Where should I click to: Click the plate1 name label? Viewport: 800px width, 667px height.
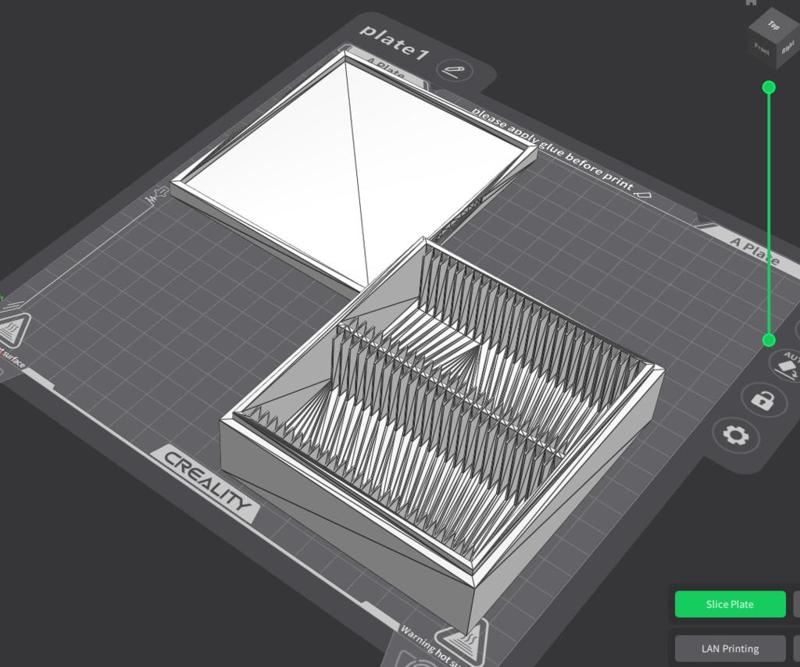[x=394, y=42]
